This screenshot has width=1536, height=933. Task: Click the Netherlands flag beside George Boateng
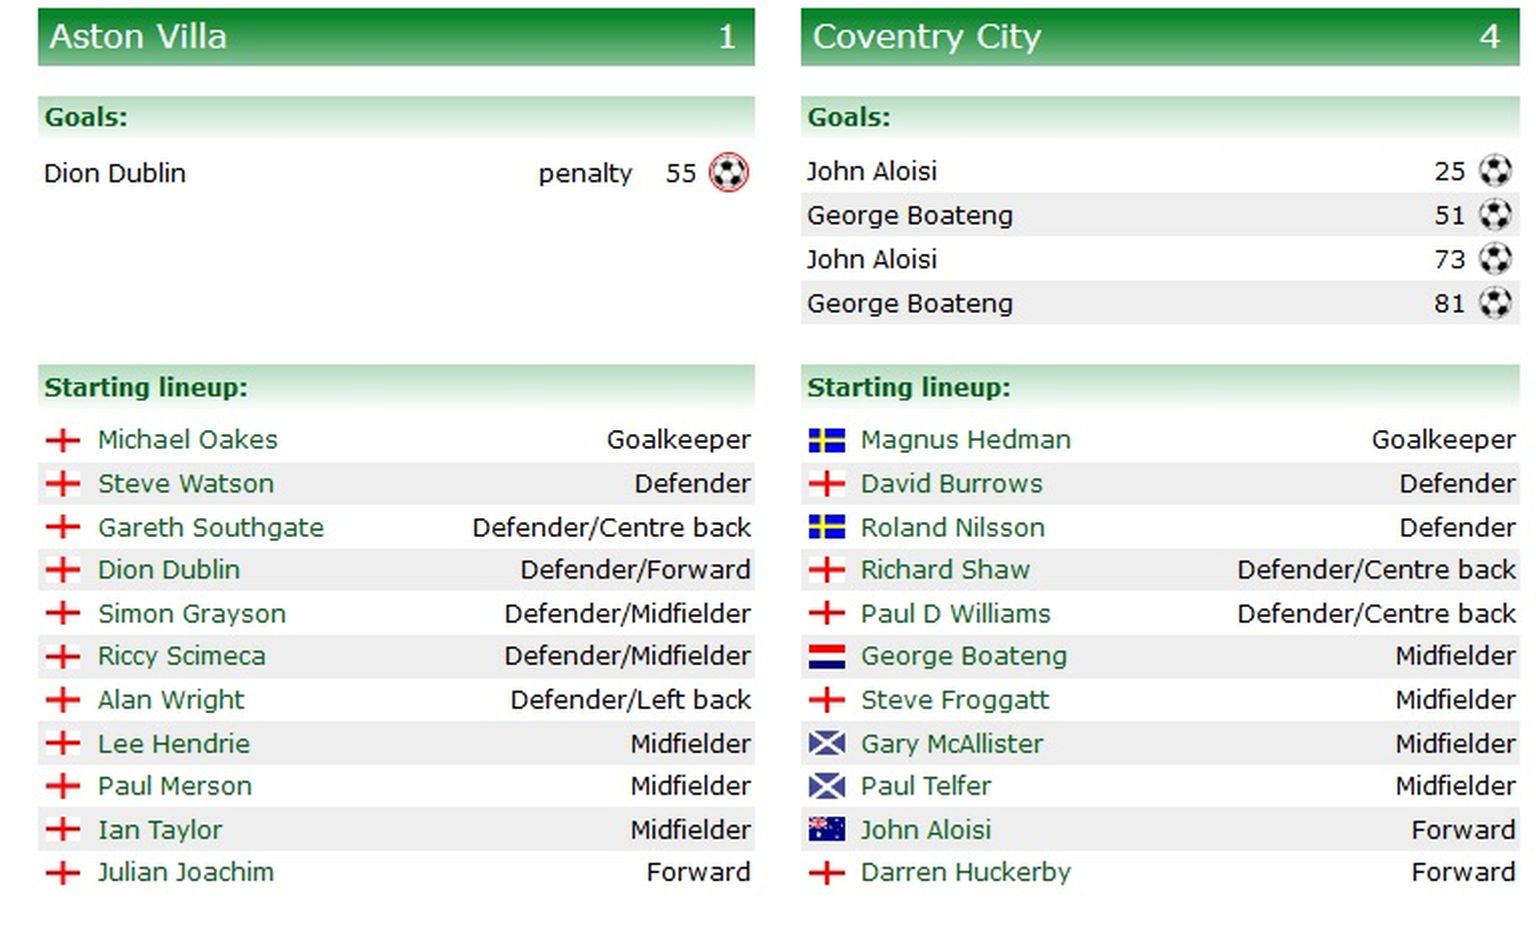pyautogui.click(x=826, y=656)
